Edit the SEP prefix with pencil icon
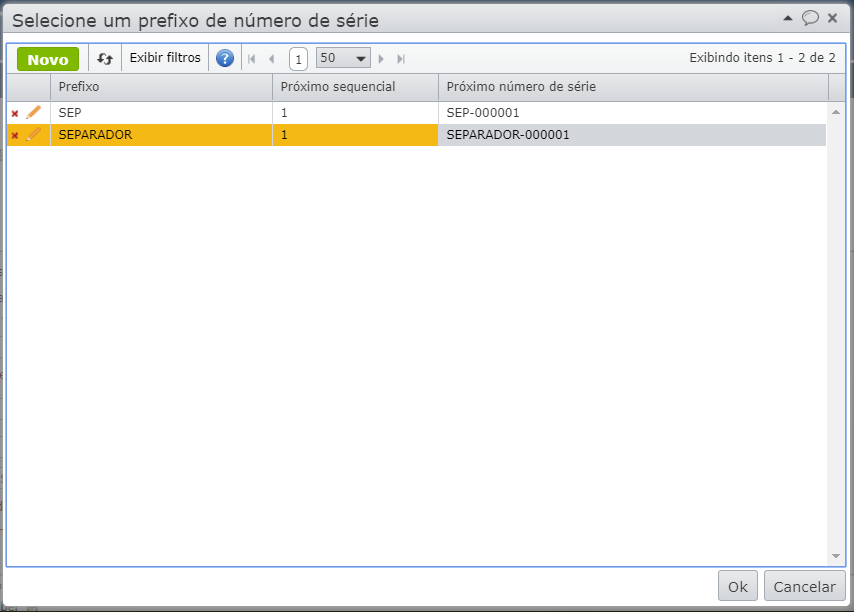 pyautogui.click(x=34, y=113)
